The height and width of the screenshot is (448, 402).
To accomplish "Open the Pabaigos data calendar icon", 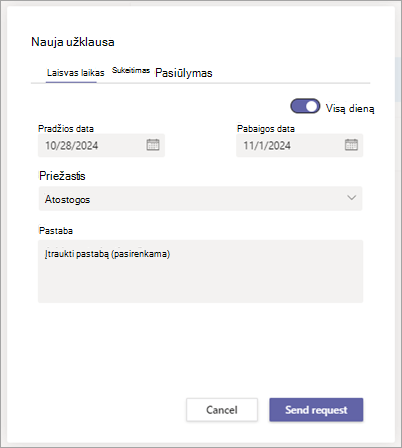I will [351, 145].
